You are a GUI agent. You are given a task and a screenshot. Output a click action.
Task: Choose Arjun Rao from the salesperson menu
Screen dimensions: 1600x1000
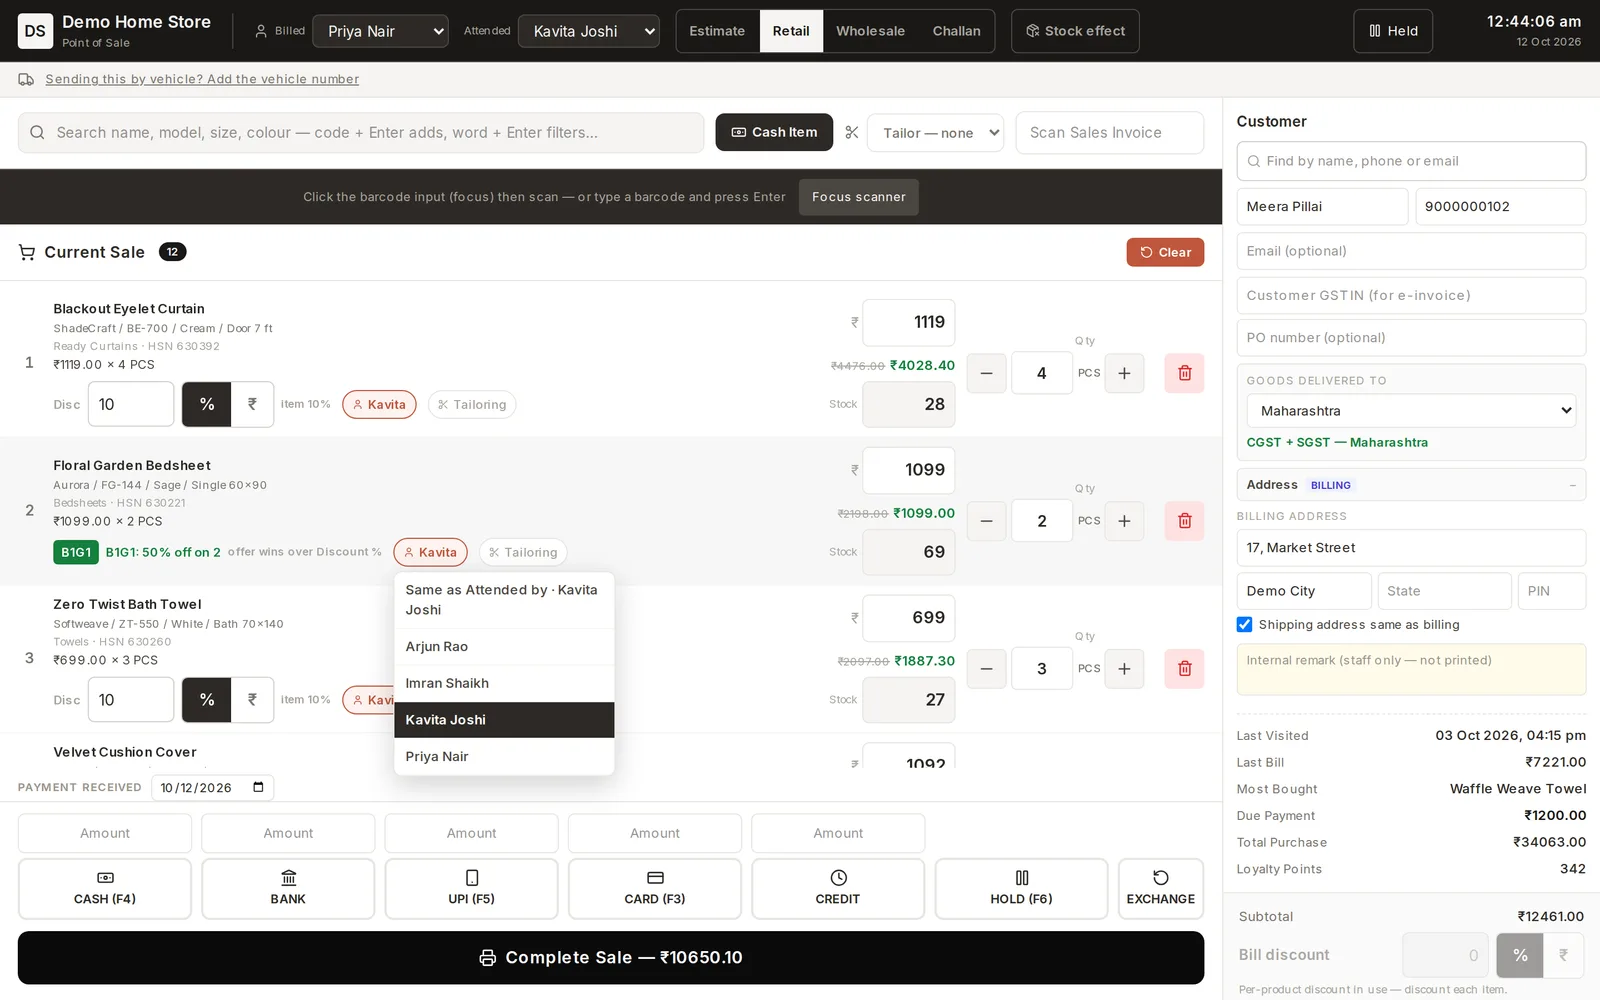504,647
